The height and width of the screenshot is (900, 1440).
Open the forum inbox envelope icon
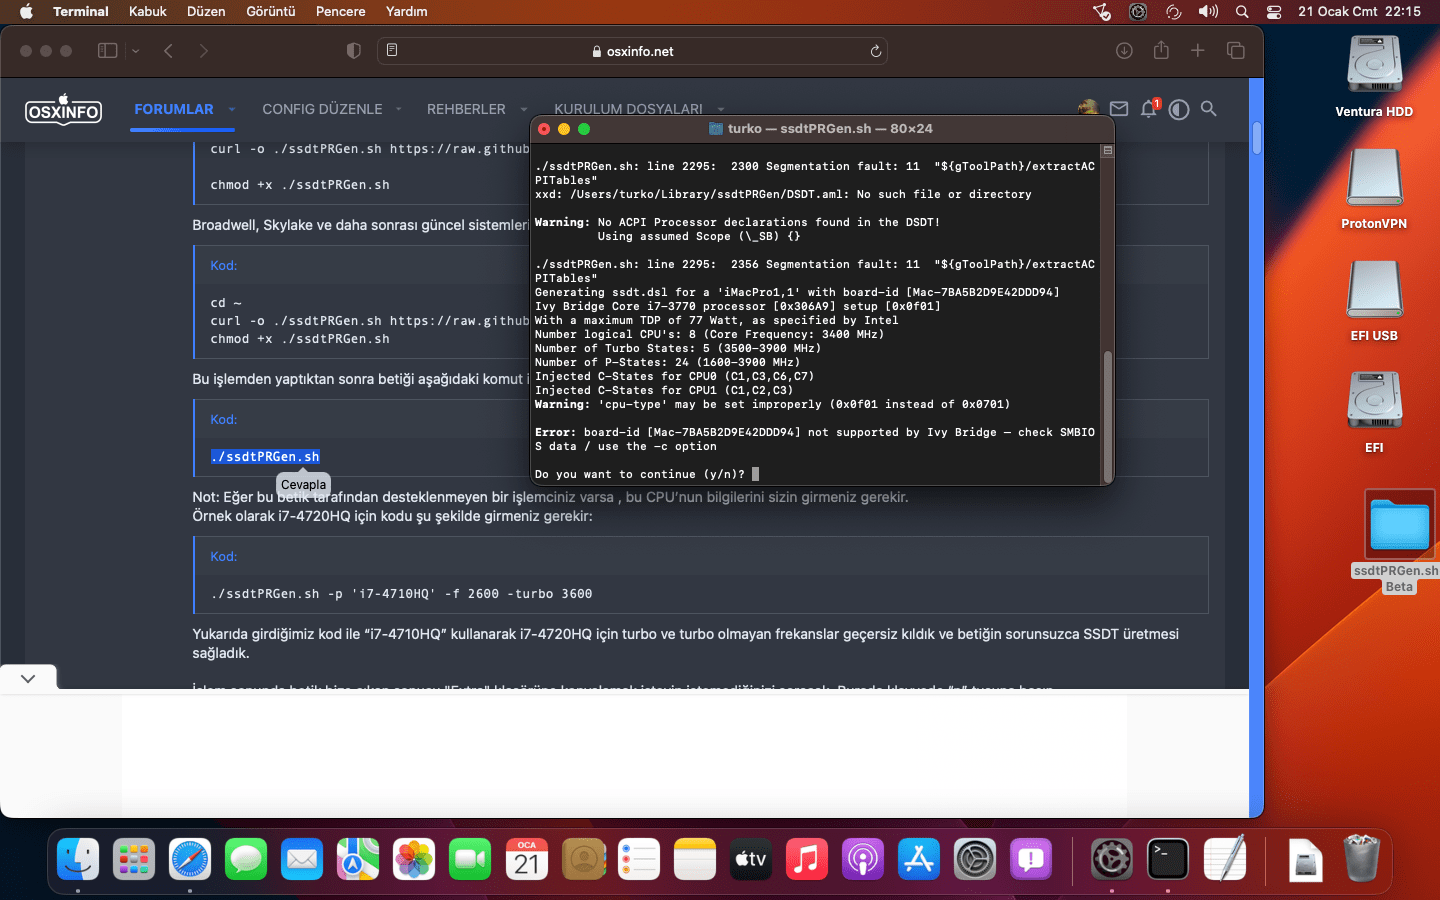click(x=1119, y=109)
